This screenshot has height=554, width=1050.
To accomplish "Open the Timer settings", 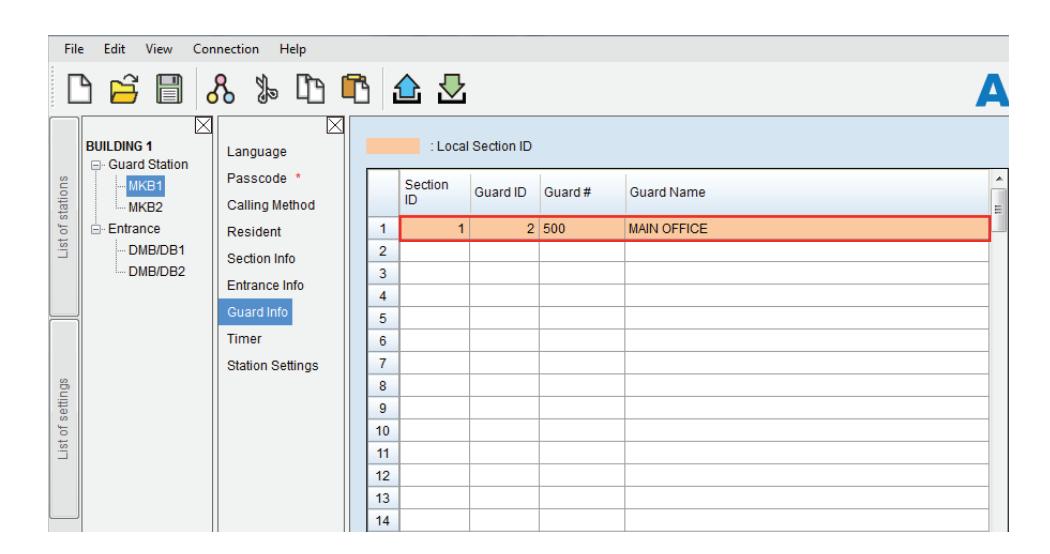I will point(244,339).
